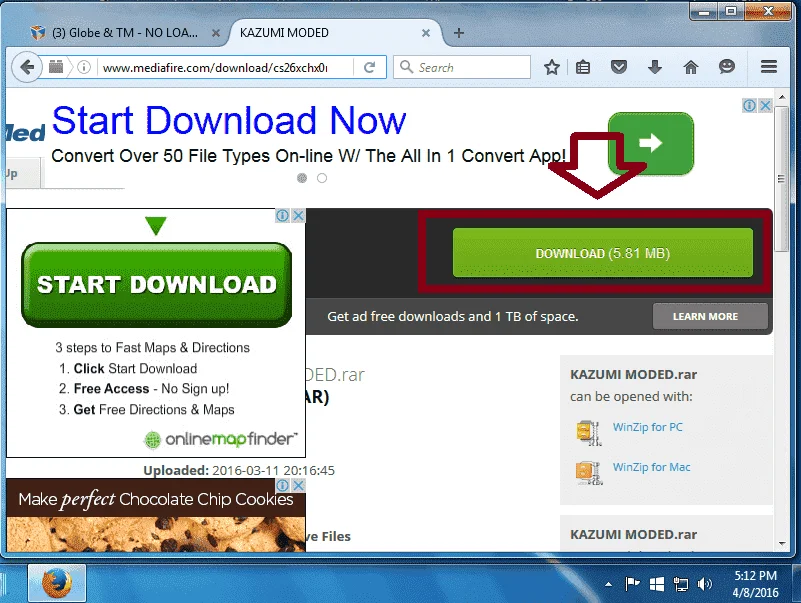Close the onlinemapfinder ad X
The image size is (801, 603).
click(298, 216)
